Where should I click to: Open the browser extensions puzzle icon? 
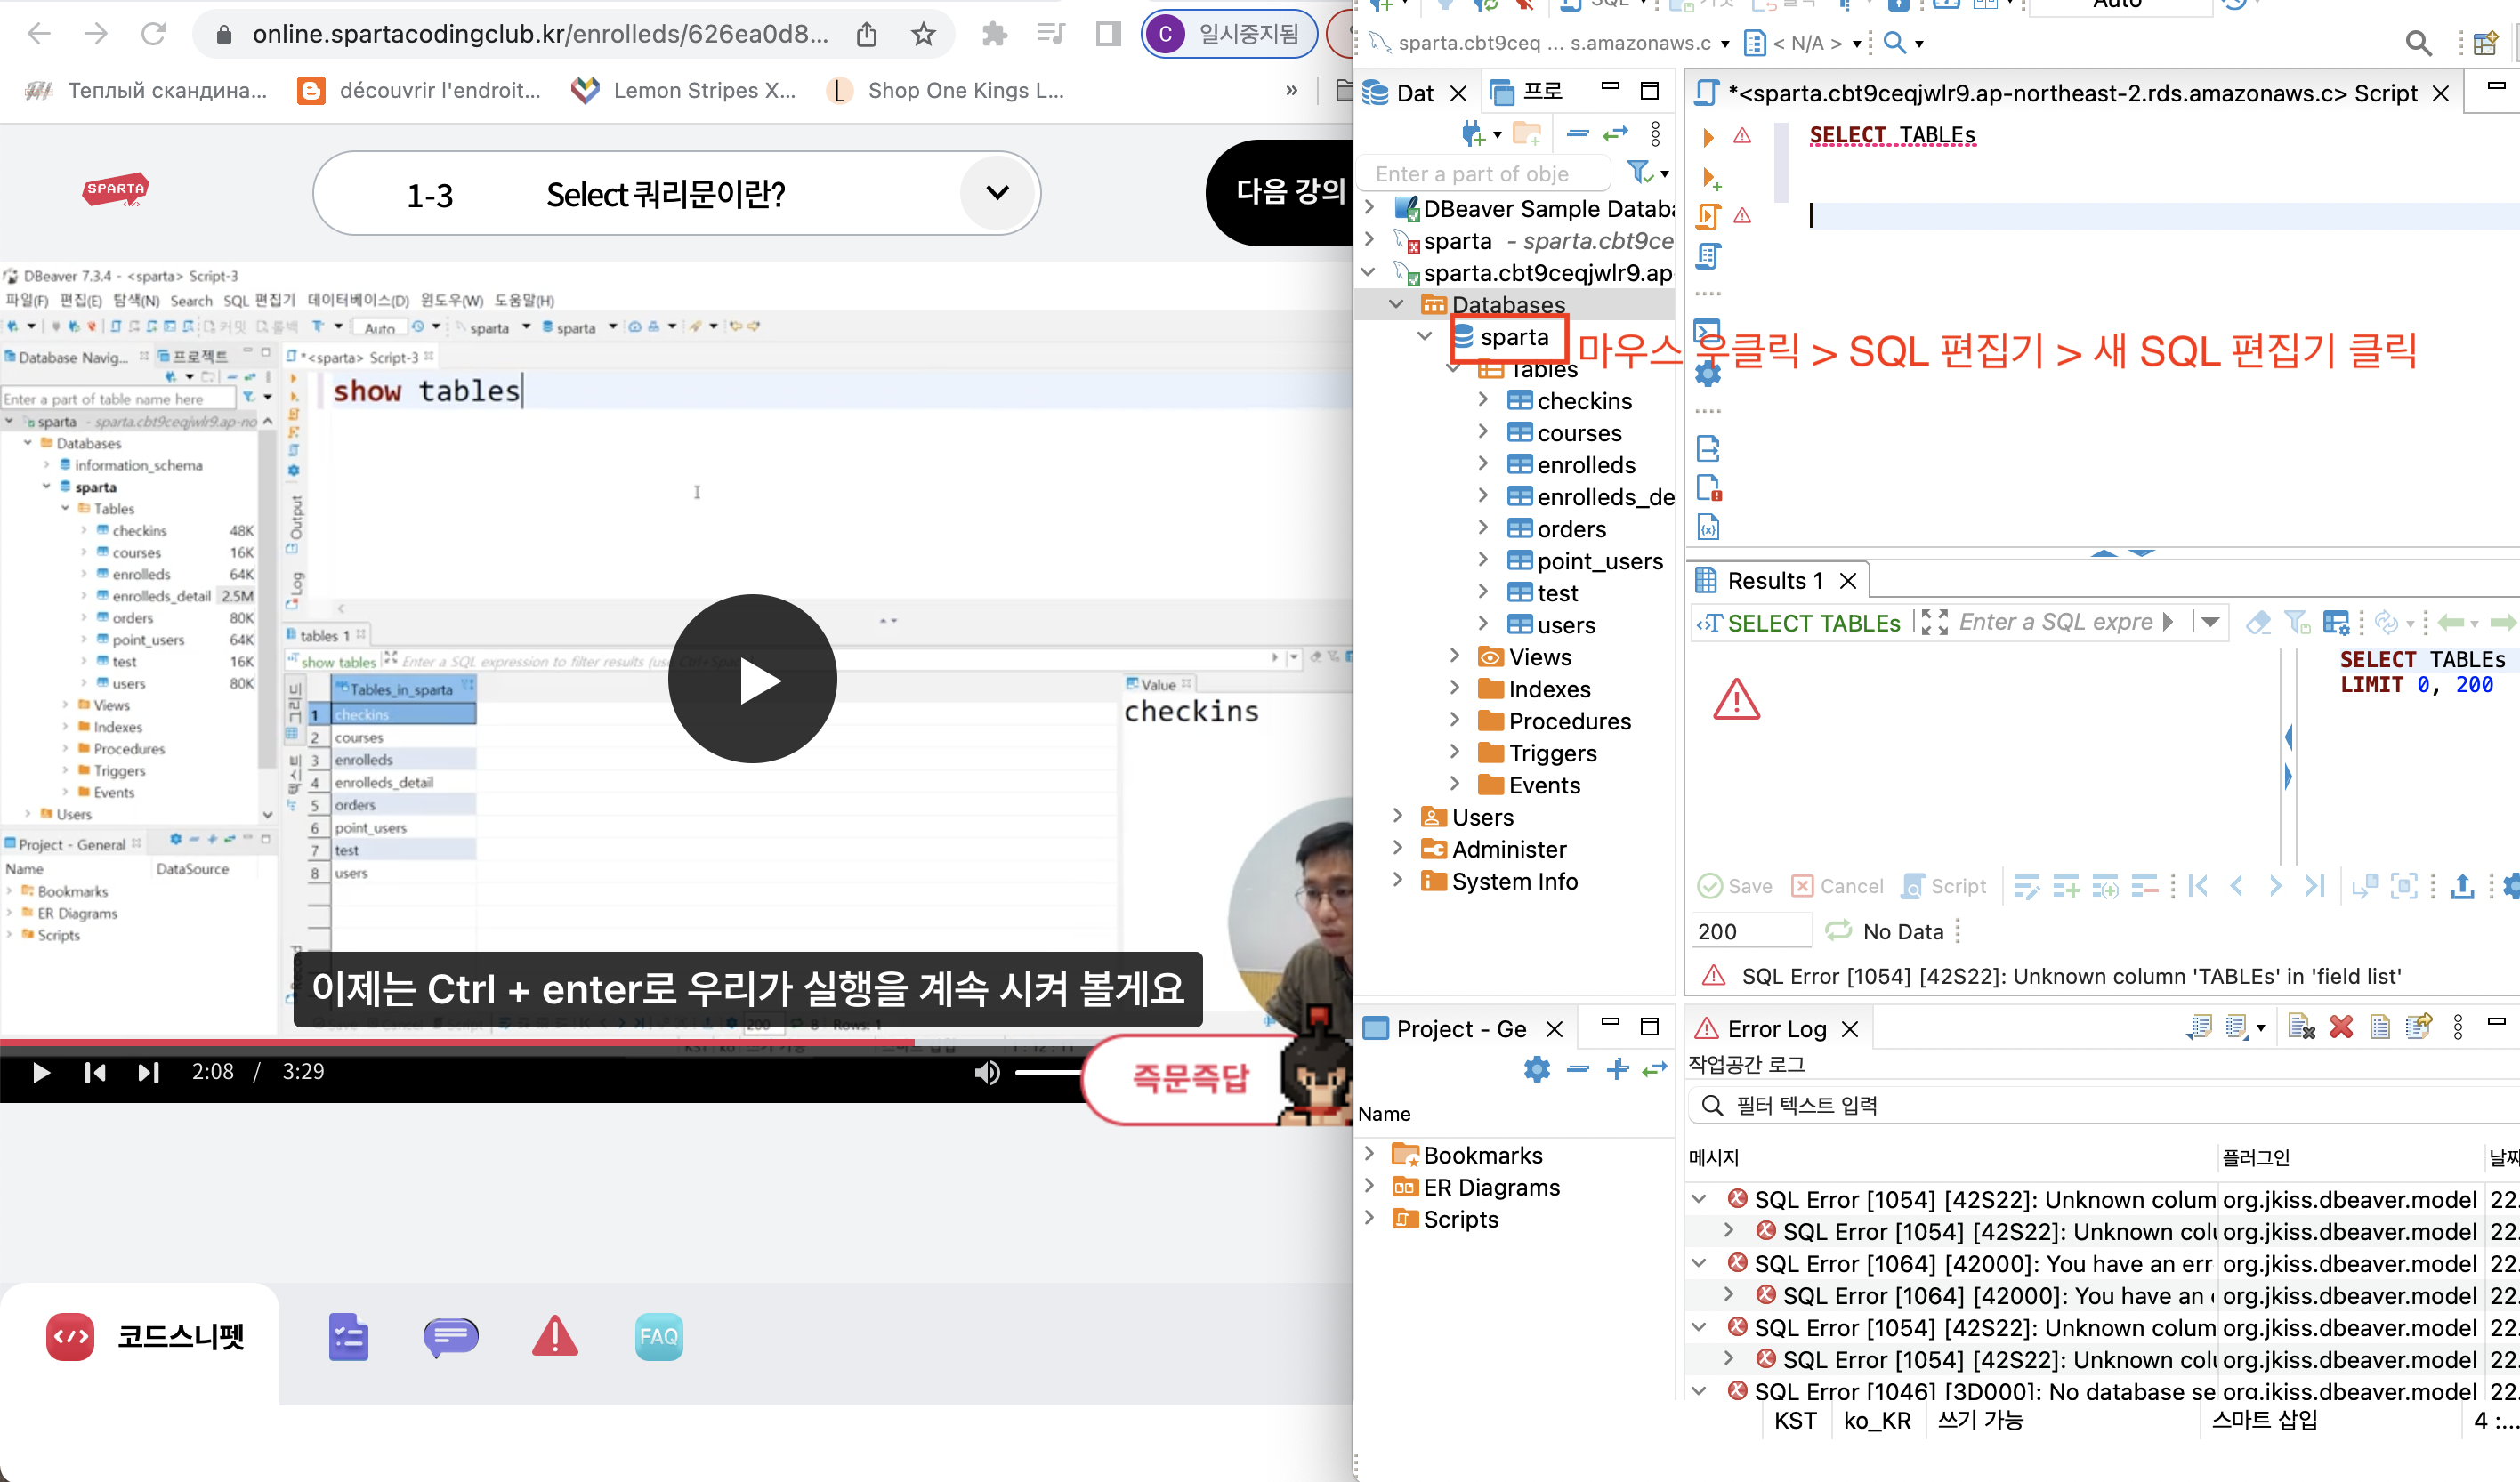[x=994, y=34]
